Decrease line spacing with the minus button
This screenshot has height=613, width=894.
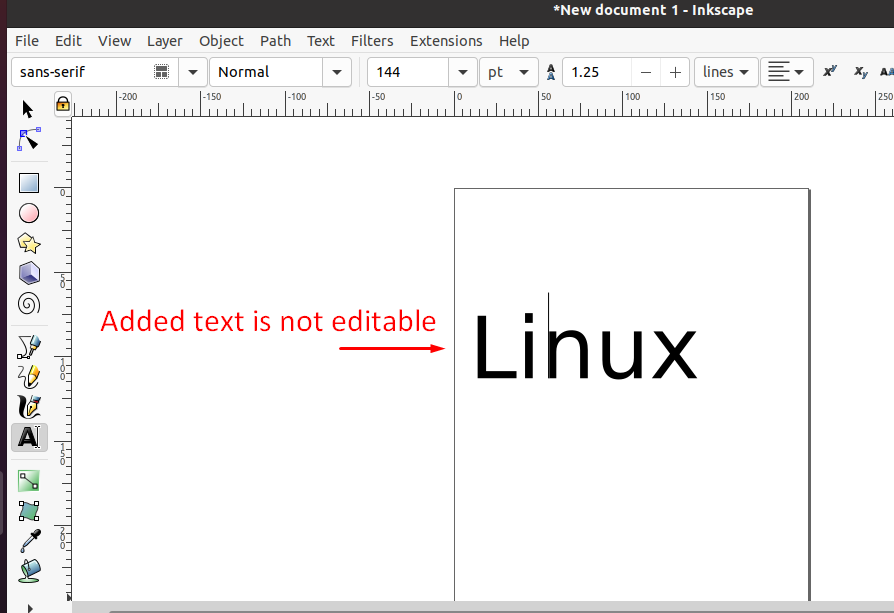pyautogui.click(x=645, y=72)
